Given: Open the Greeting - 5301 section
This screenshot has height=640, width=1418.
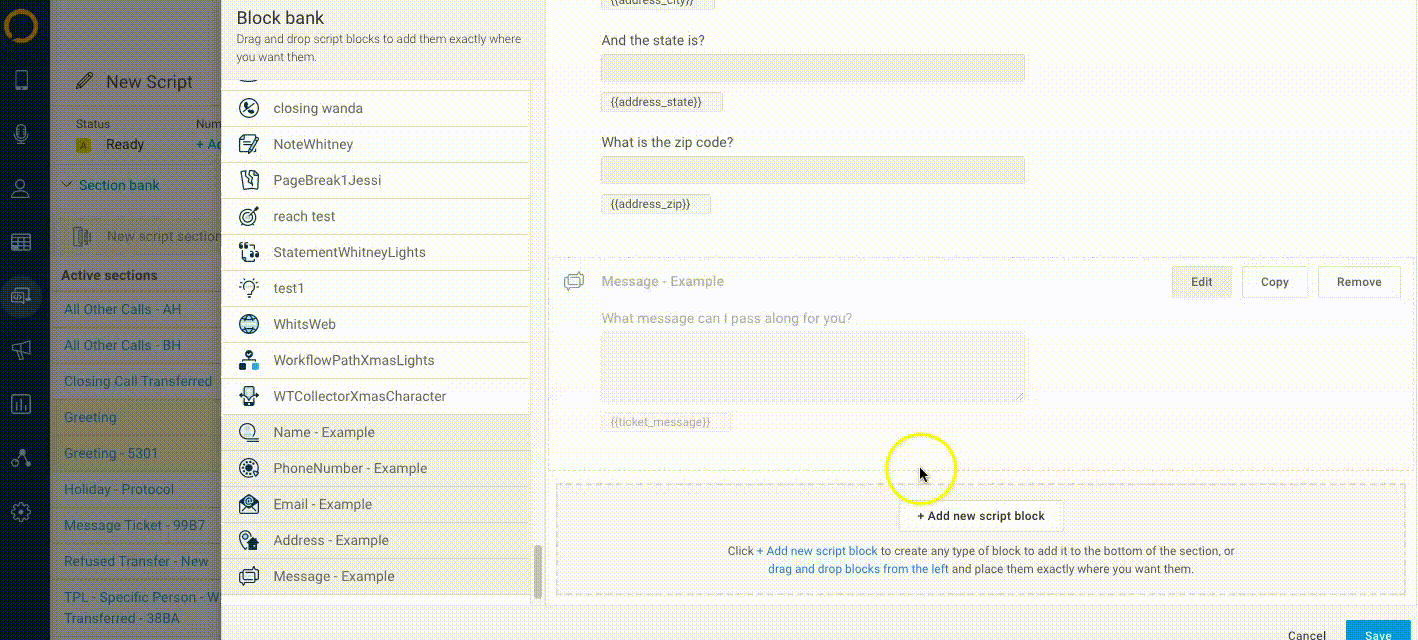Looking at the screenshot, I should pos(111,453).
